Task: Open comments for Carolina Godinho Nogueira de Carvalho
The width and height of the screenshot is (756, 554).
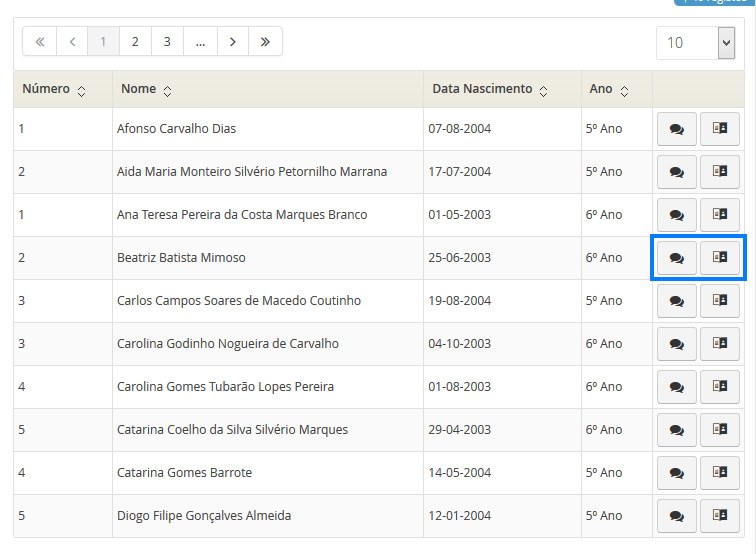Action: [x=676, y=344]
